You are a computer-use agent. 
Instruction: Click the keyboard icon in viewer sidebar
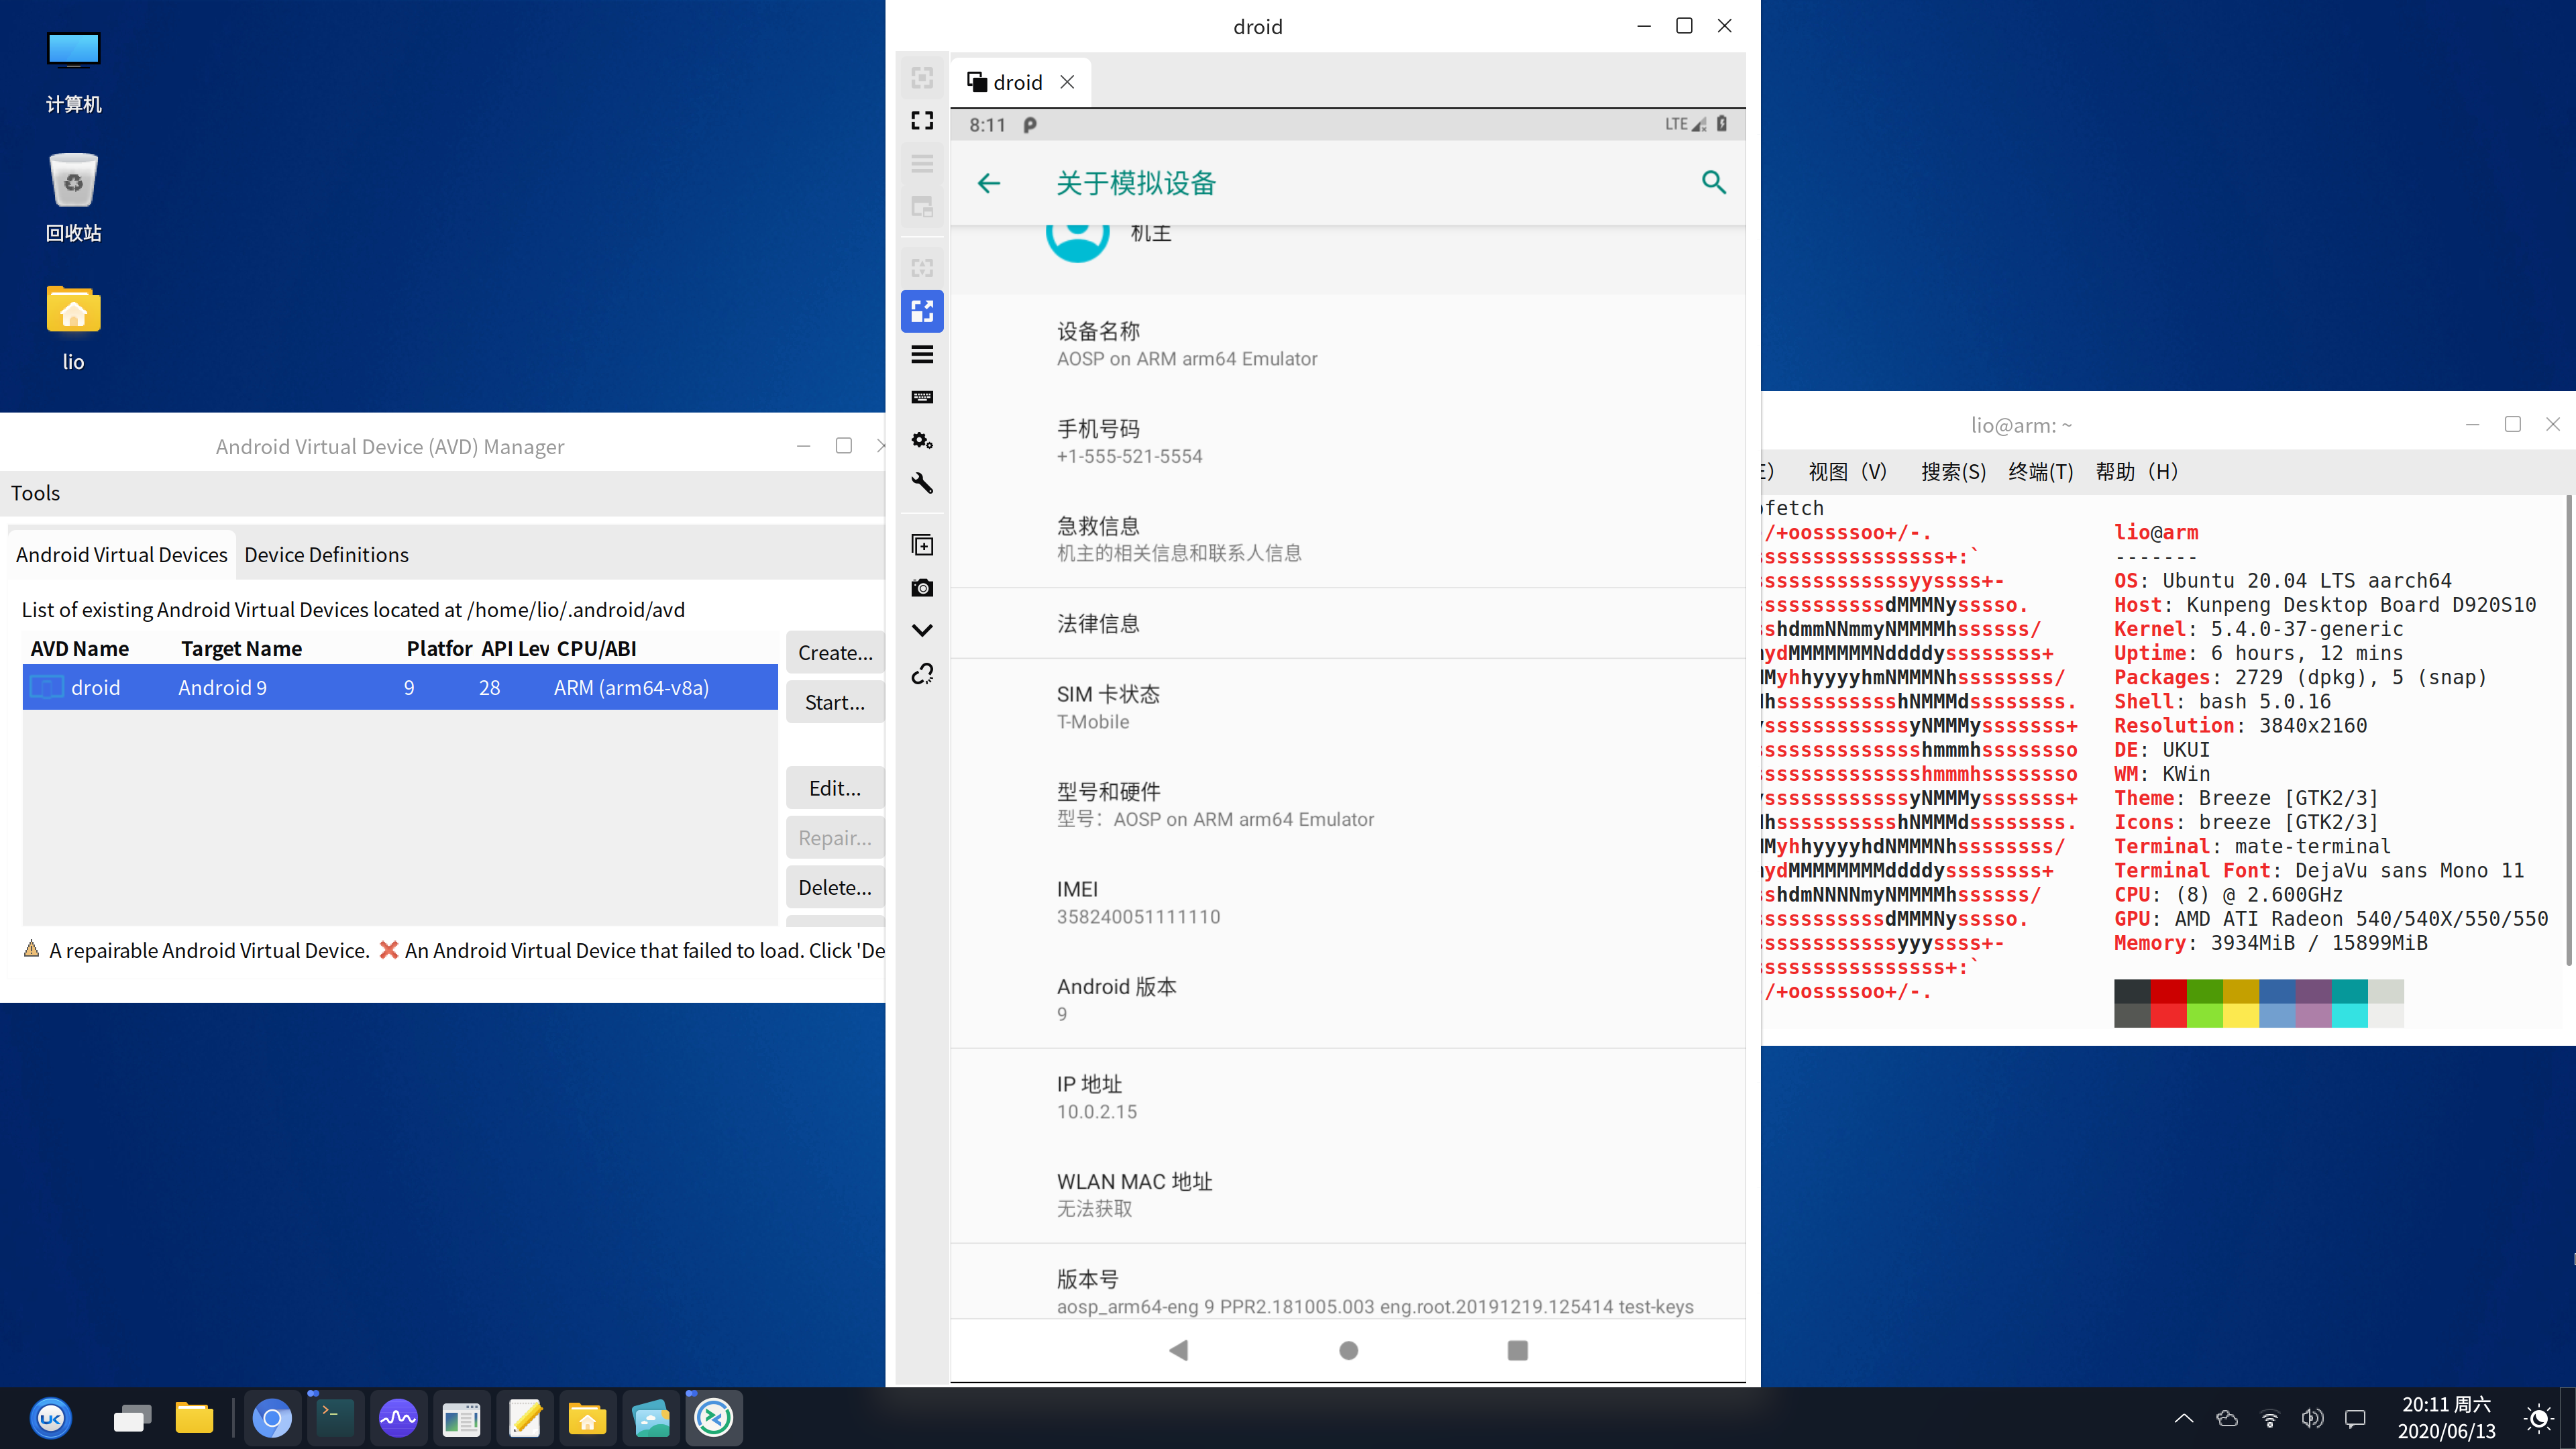pos(922,397)
